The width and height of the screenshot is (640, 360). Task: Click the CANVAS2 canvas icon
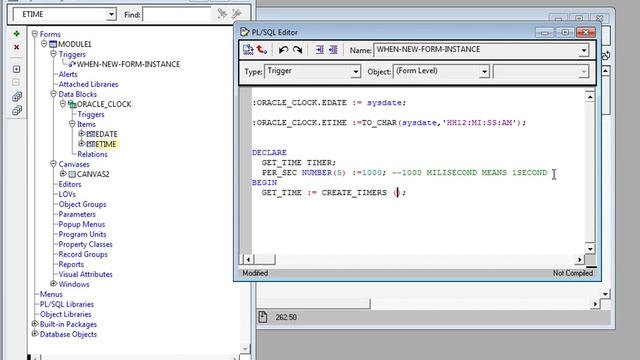(x=72, y=174)
